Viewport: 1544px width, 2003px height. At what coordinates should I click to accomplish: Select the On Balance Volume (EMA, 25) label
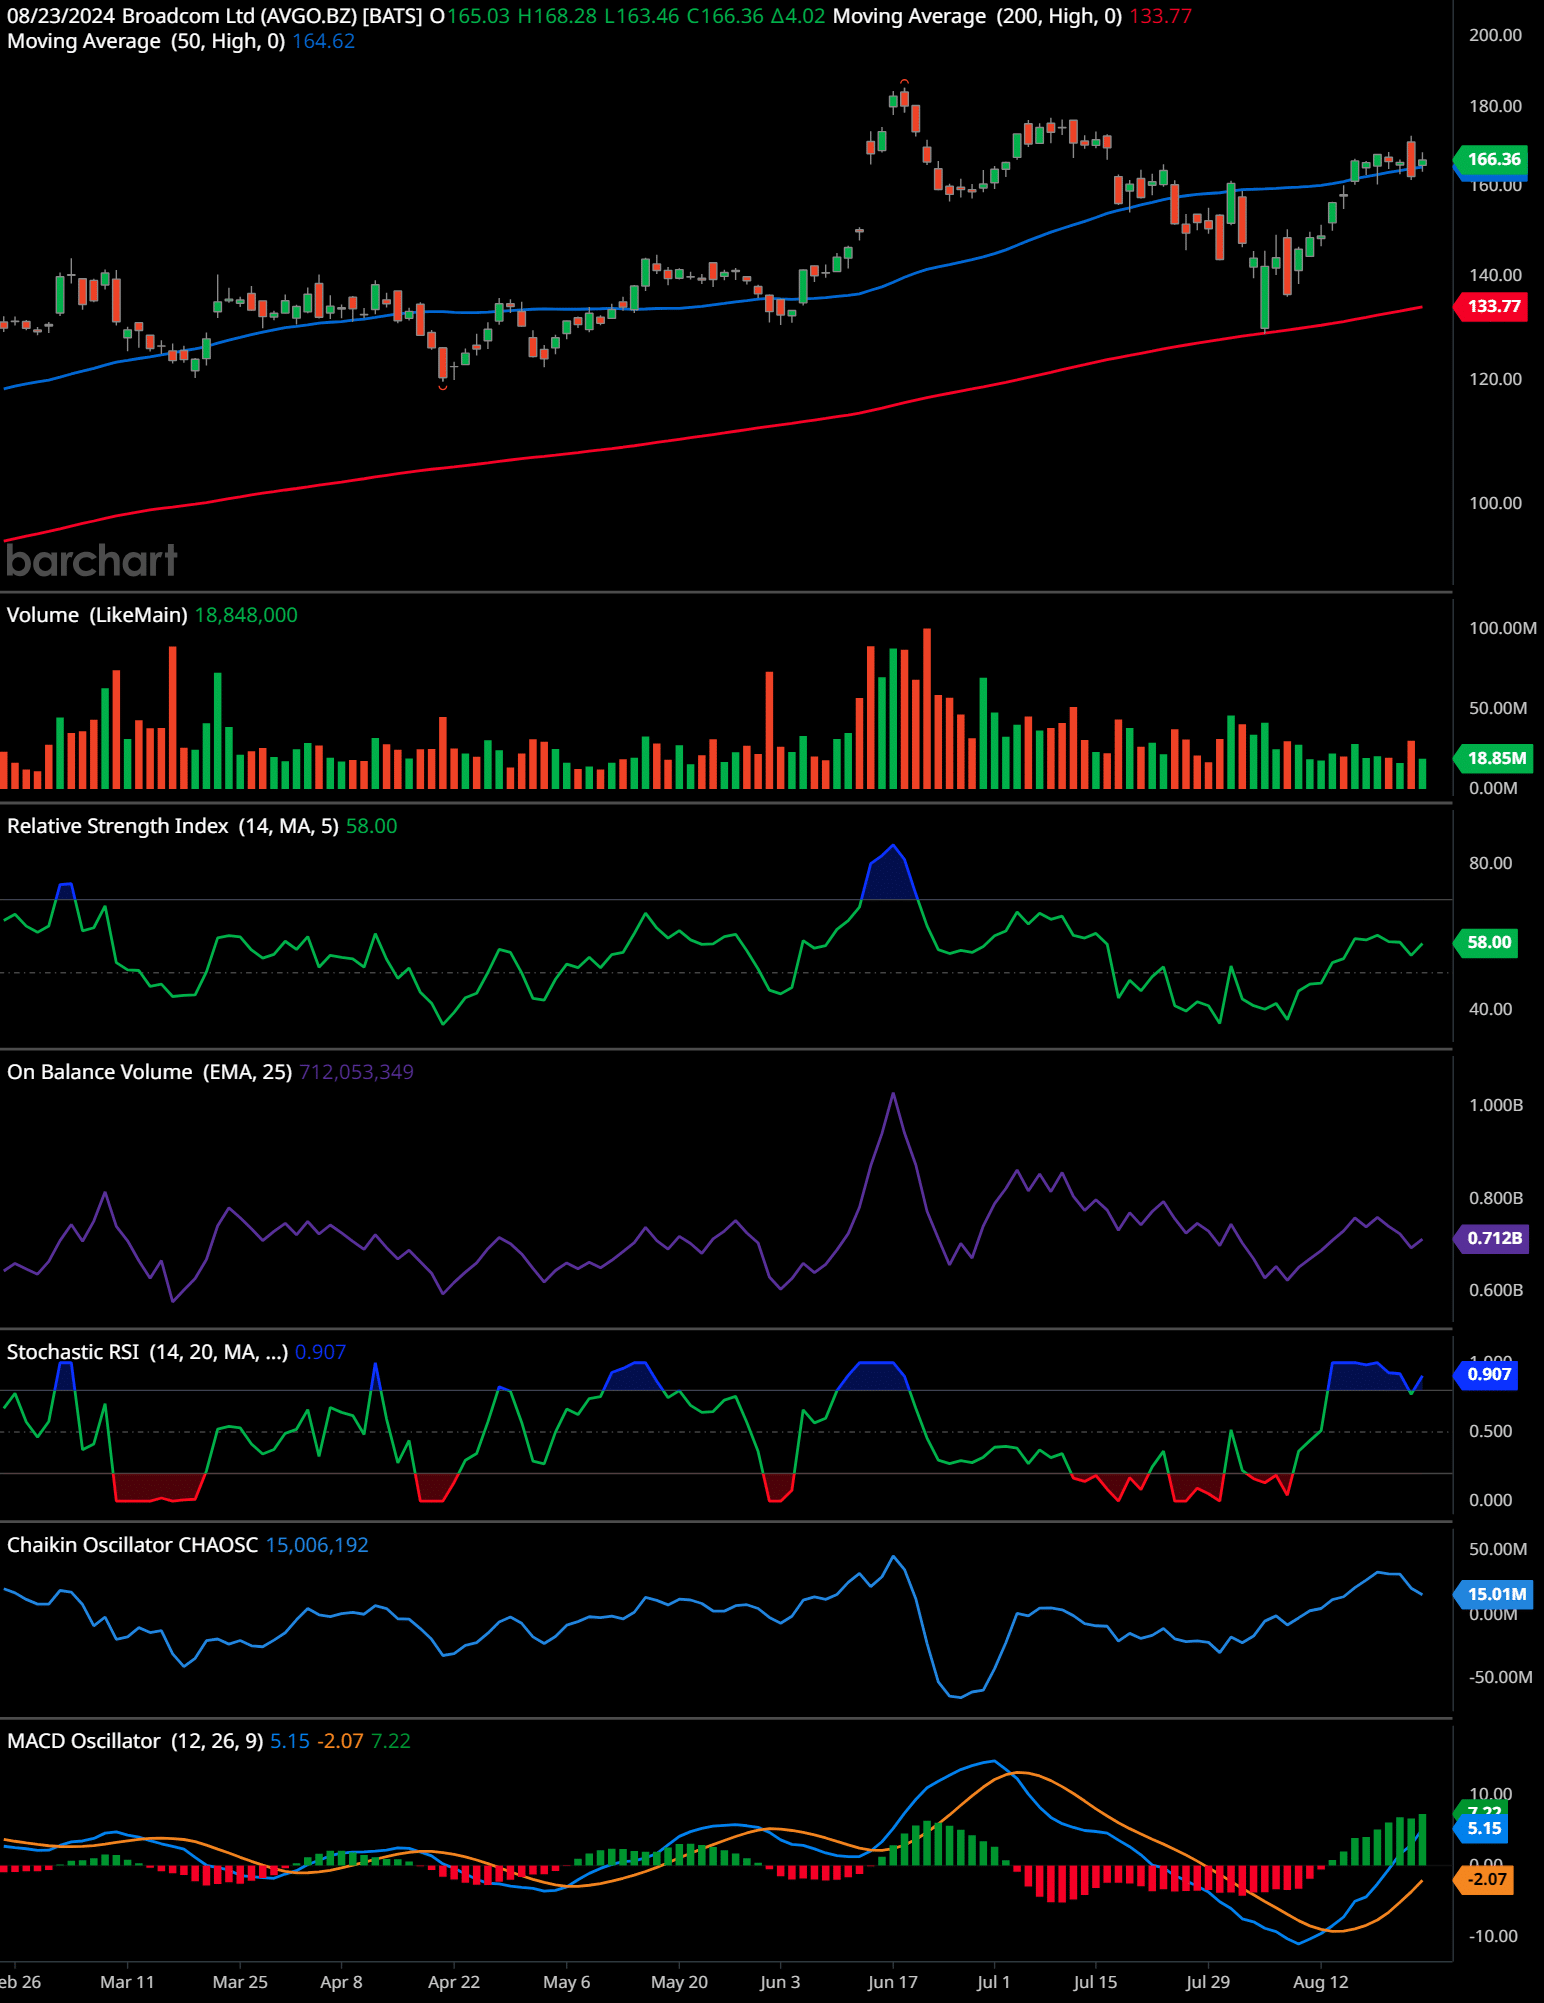click(x=150, y=1072)
